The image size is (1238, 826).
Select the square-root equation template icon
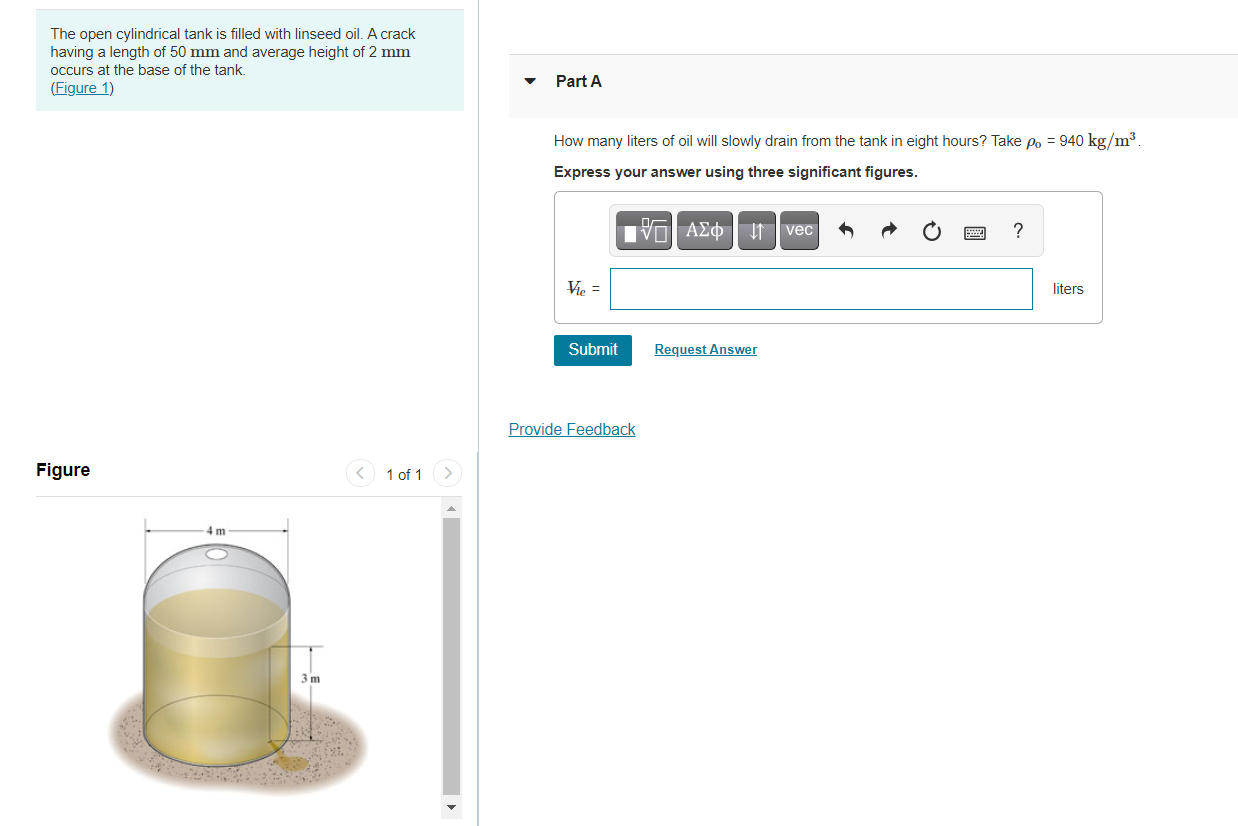tap(643, 230)
